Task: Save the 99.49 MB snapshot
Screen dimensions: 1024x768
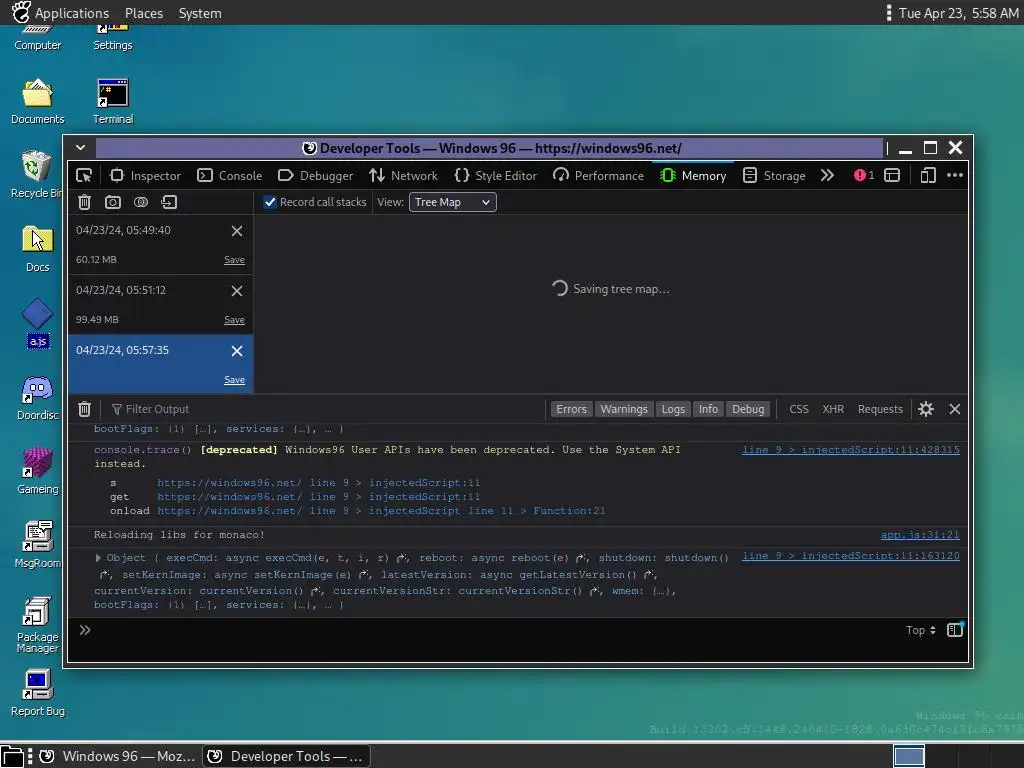Action: tap(234, 320)
